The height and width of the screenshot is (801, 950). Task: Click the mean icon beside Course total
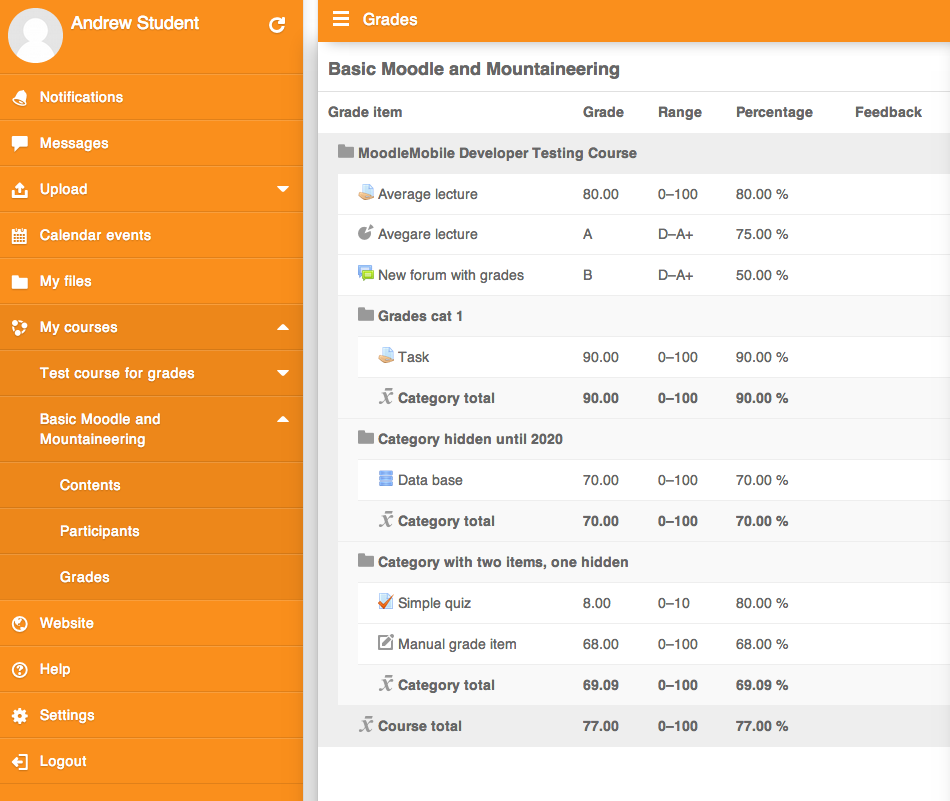click(366, 725)
